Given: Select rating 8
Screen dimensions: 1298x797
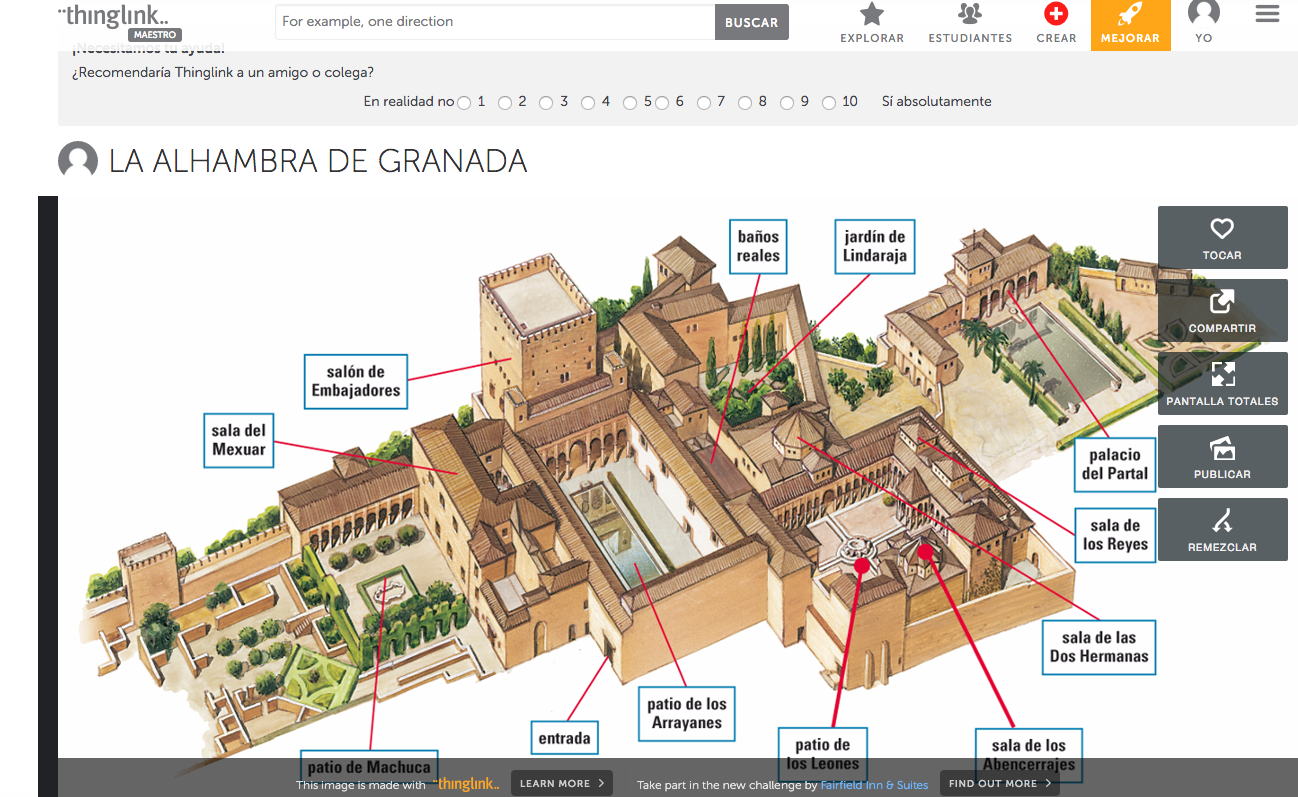Looking at the screenshot, I should pyautogui.click(x=746, y=102).
